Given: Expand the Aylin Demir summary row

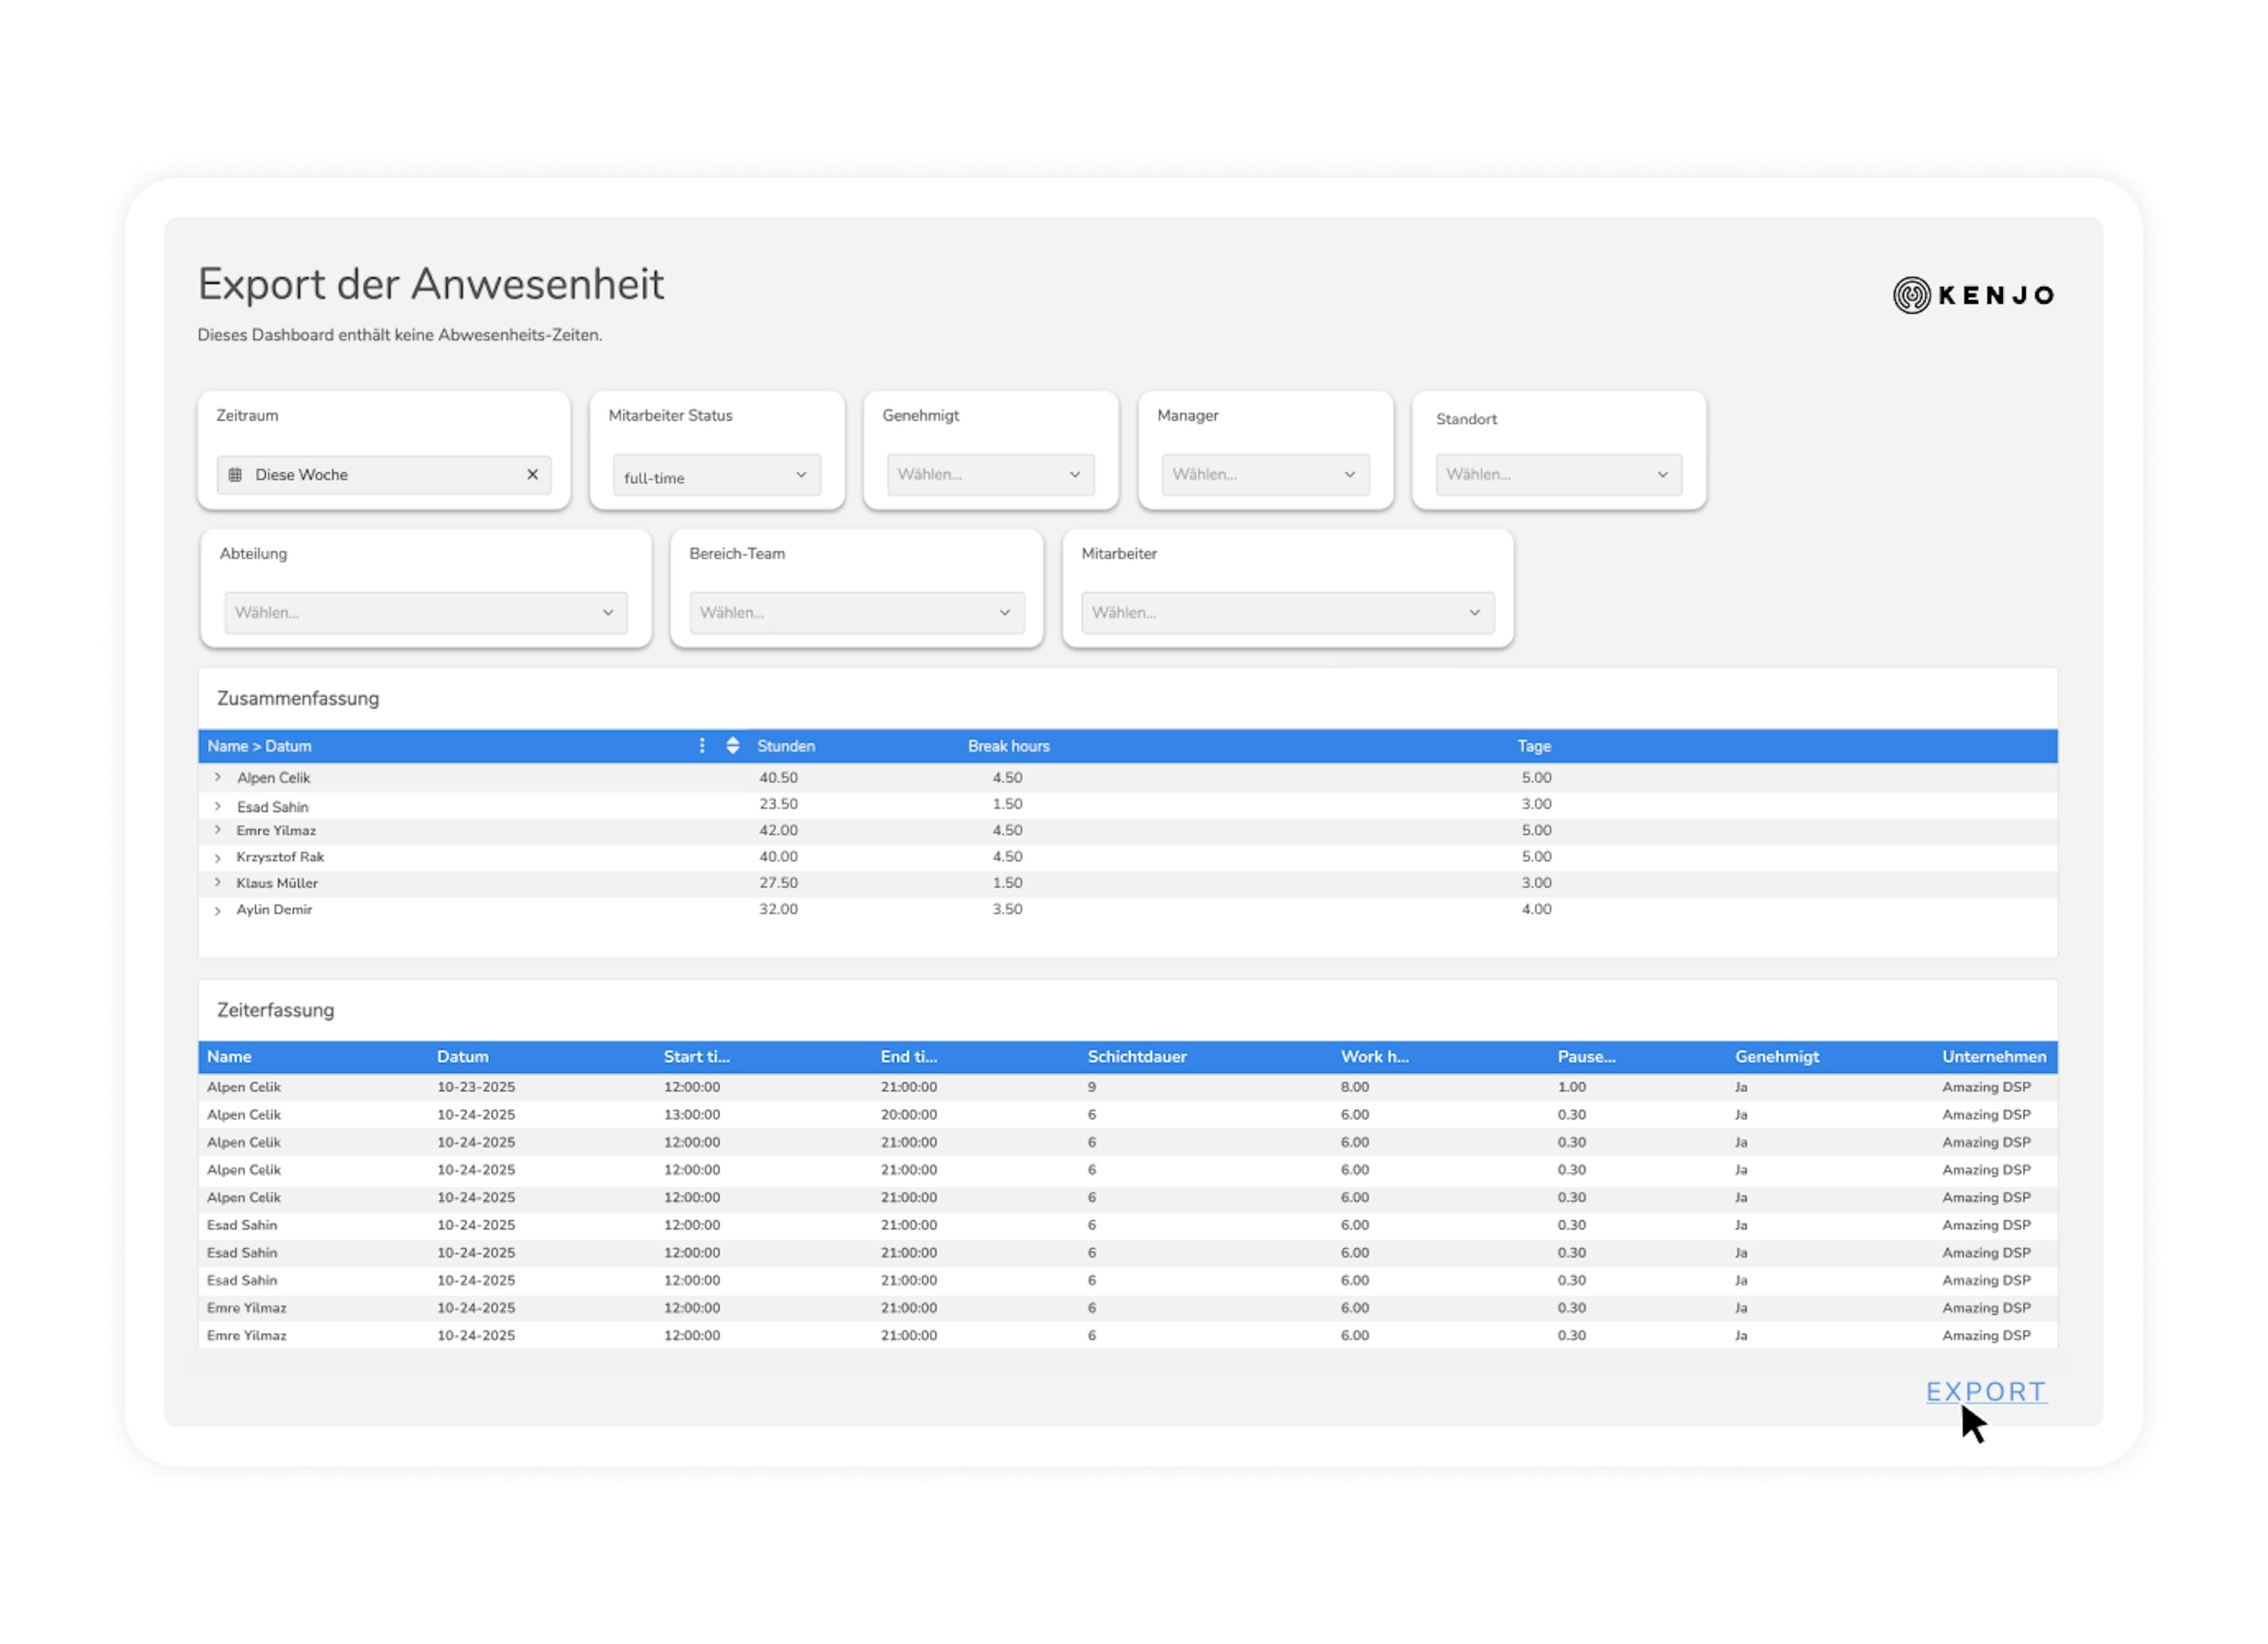Looking at the screenshot, I should (x=218, y=911).
